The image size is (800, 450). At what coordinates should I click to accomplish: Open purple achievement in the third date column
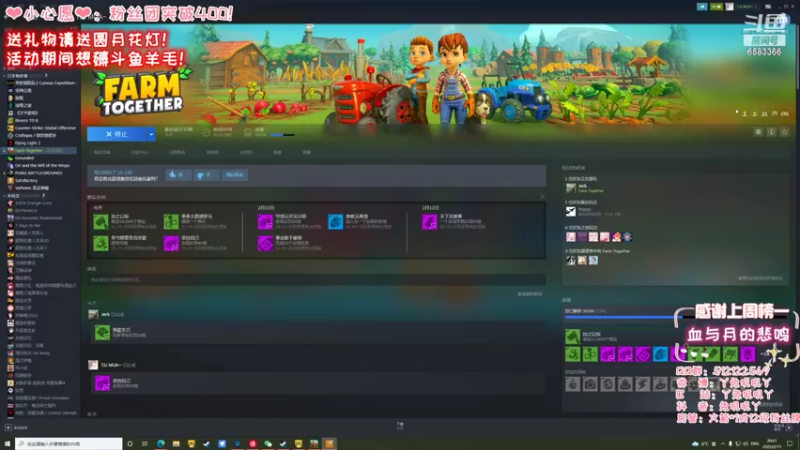(x=430, y=222)
